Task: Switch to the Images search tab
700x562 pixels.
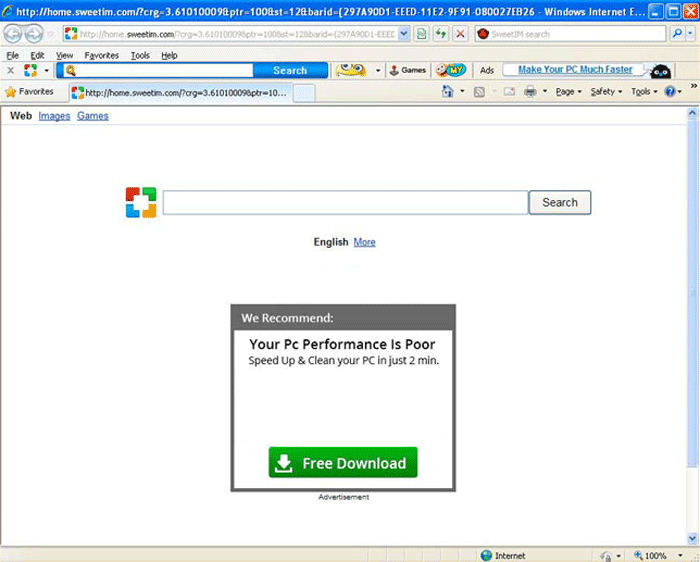Action: click(54, 116)
